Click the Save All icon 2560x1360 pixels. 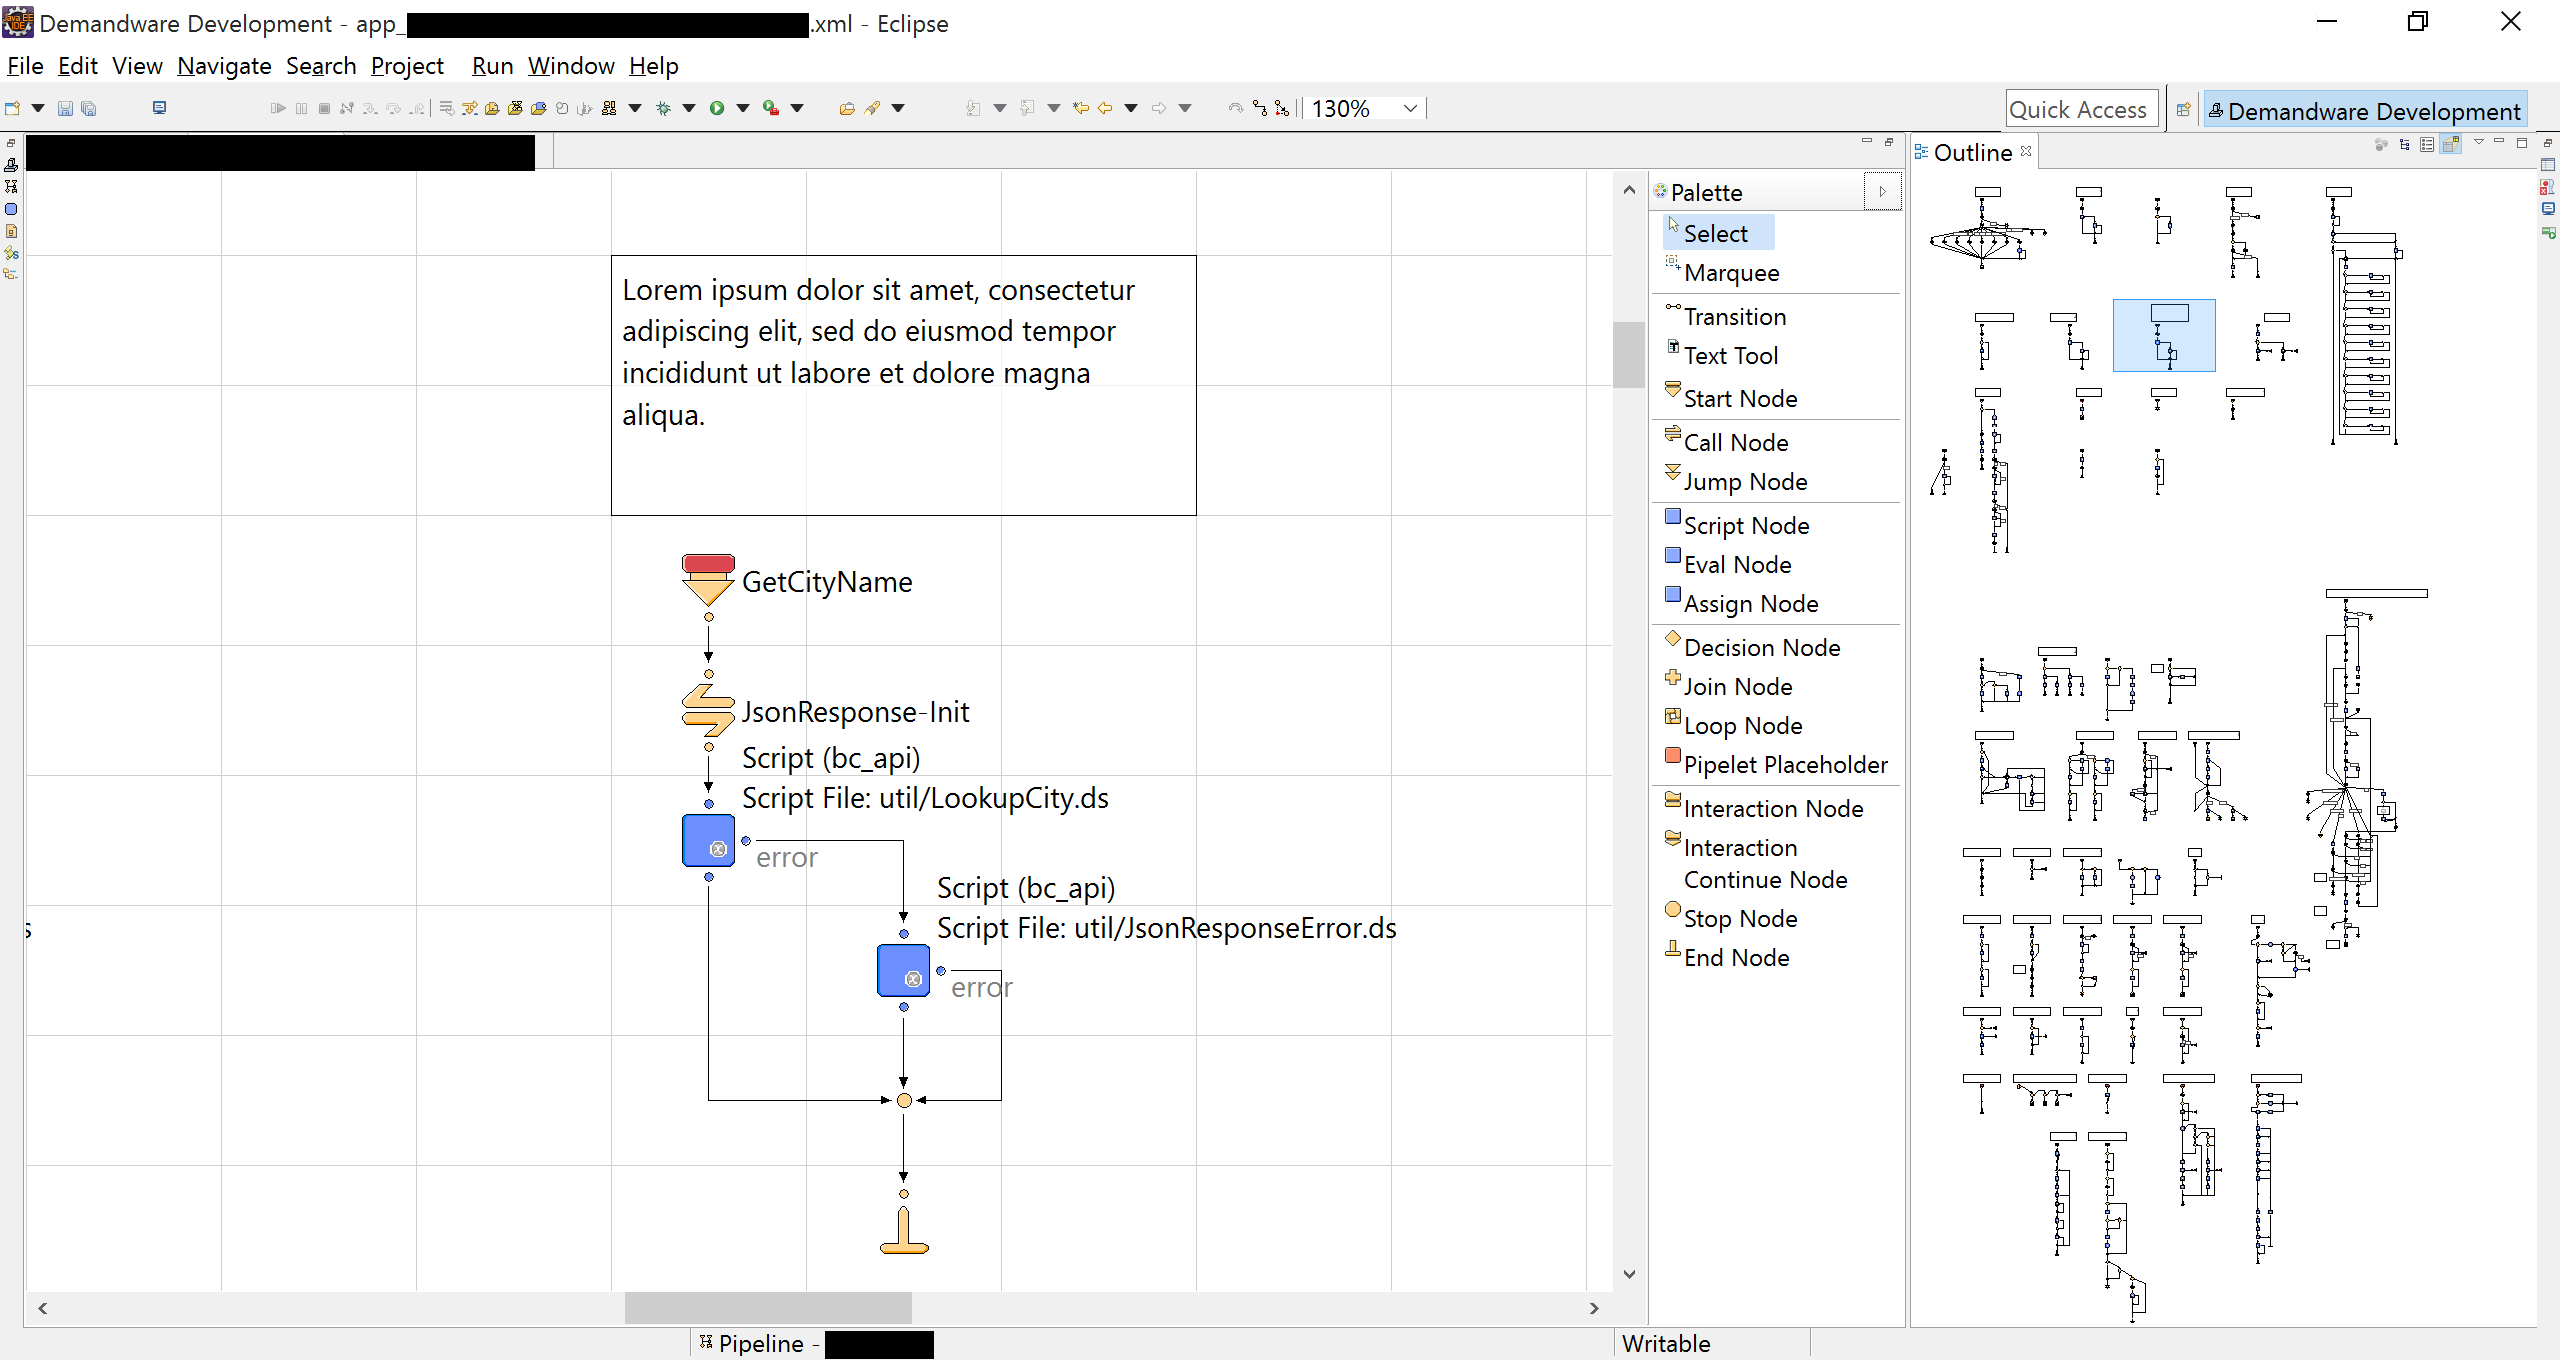[x=89, y=108]
